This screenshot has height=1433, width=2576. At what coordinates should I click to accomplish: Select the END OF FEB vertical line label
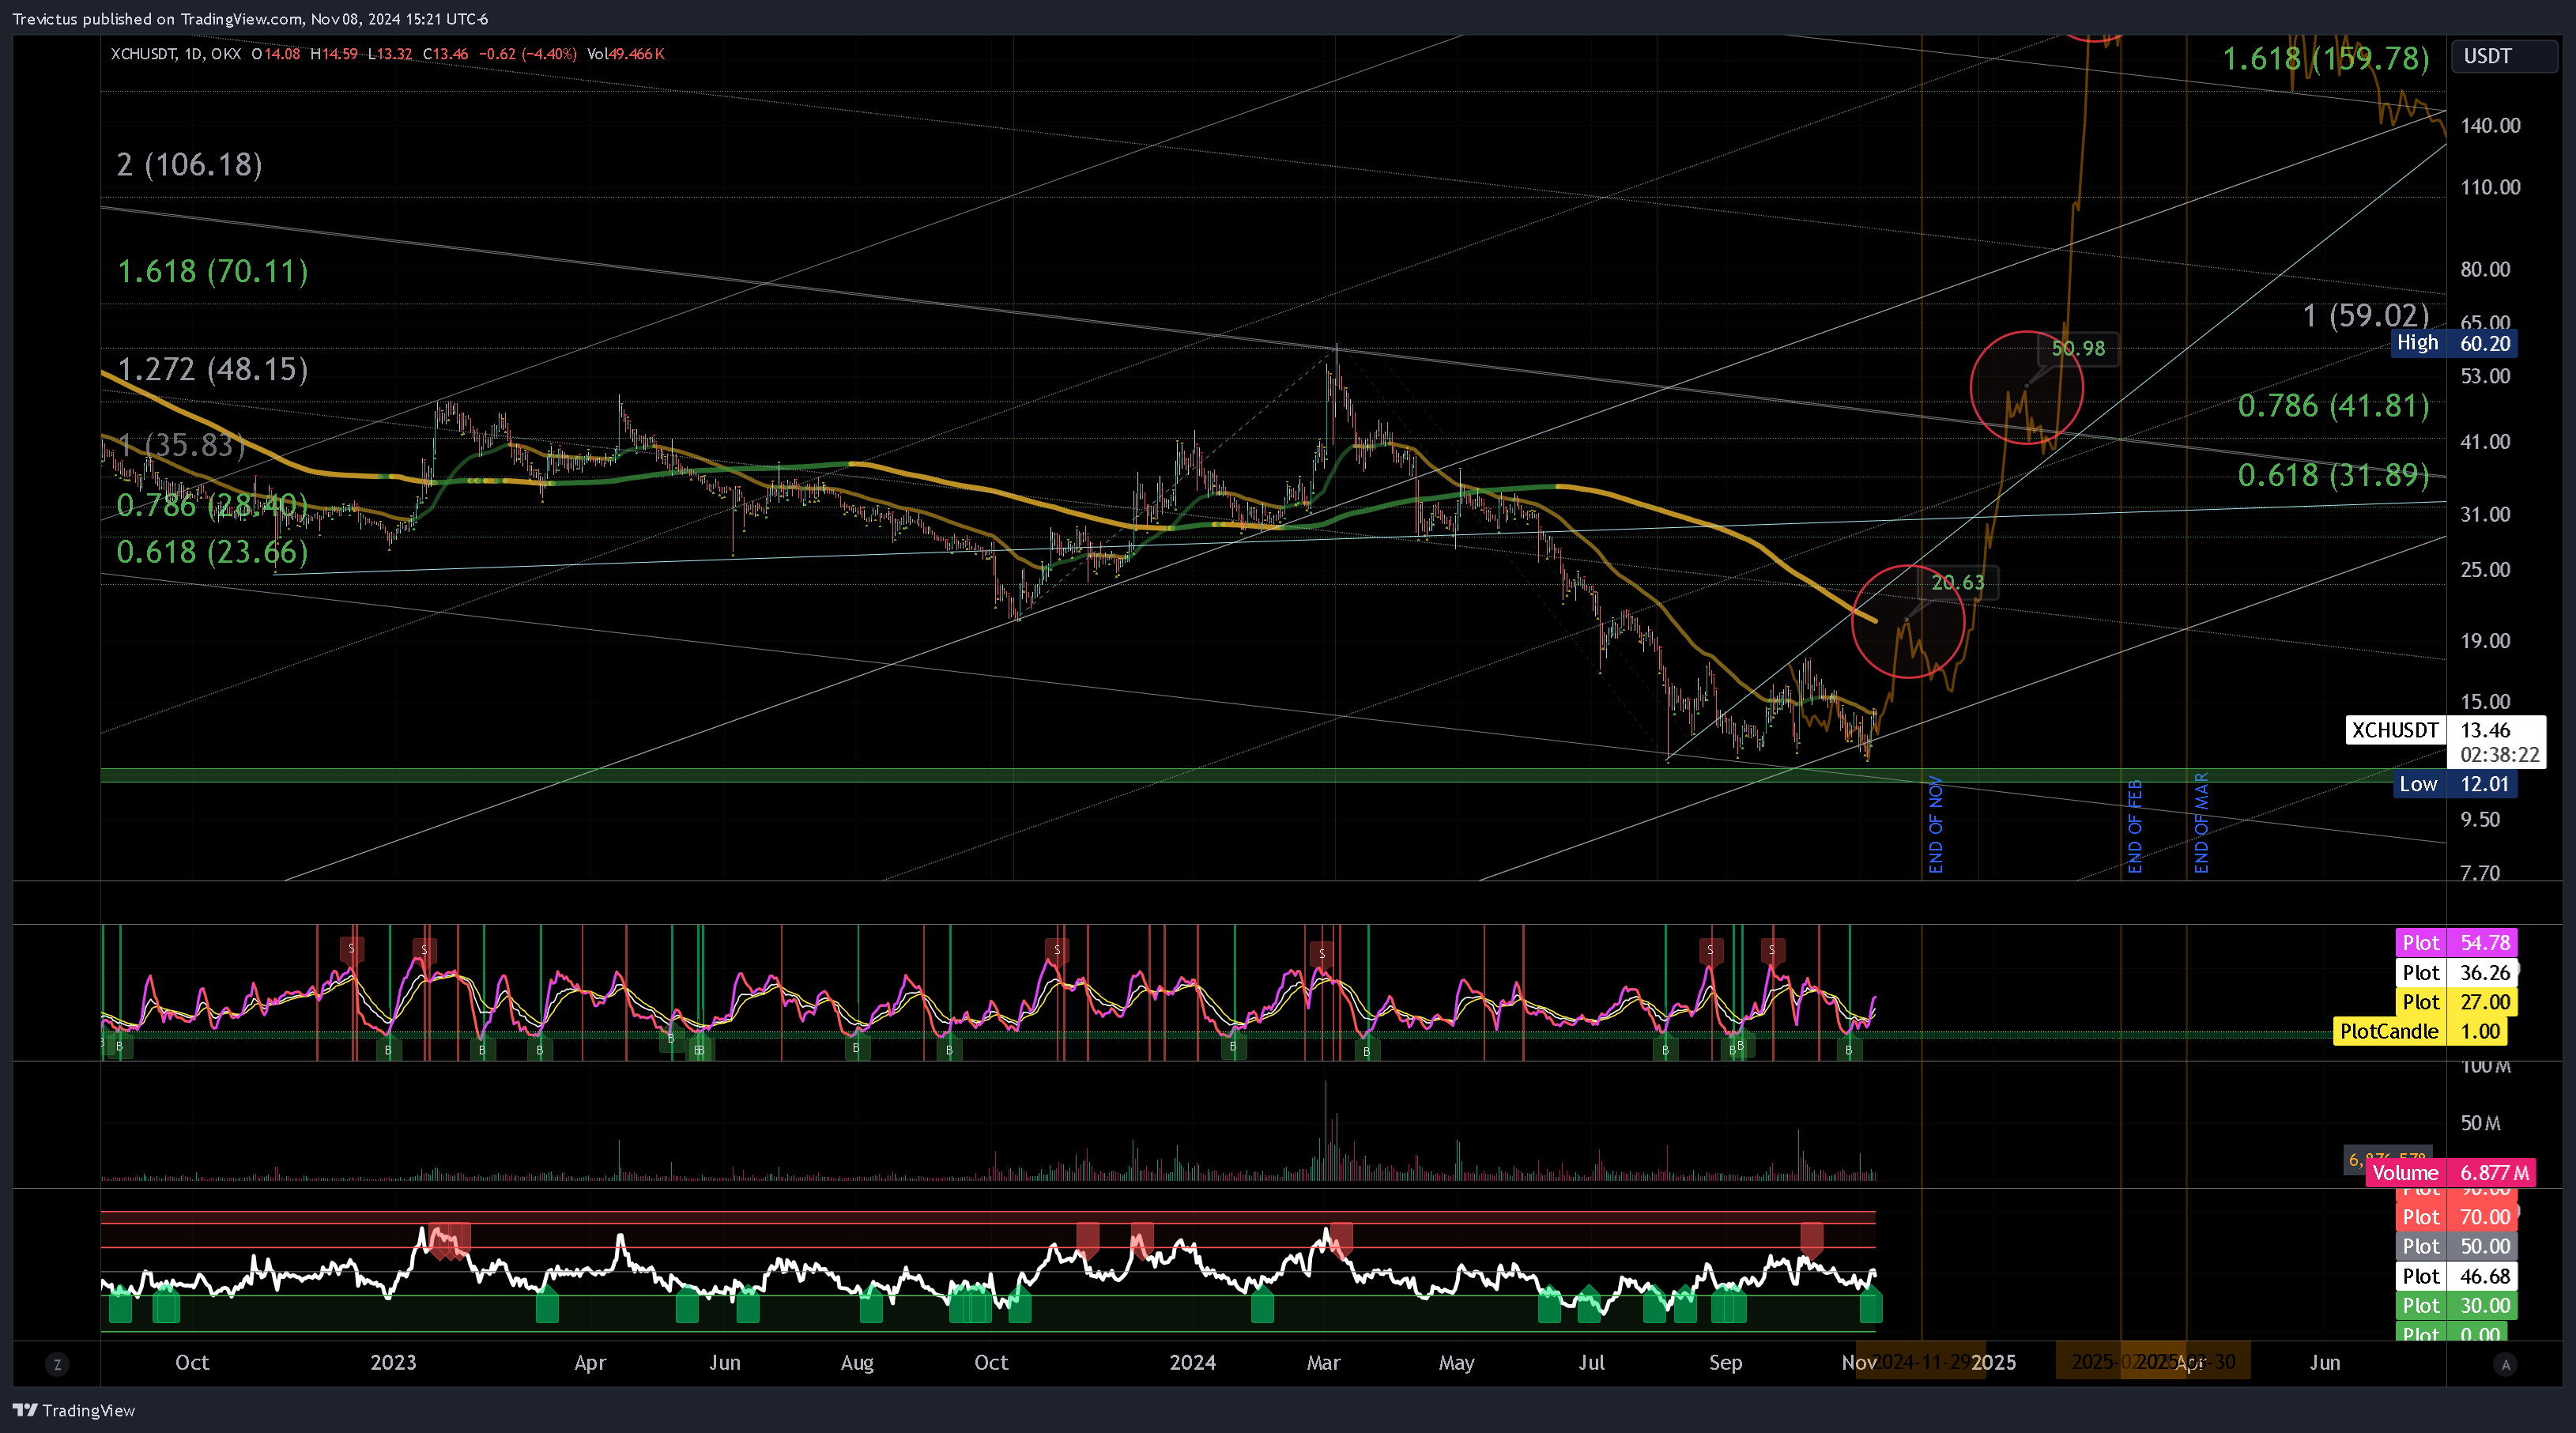[2135, 826]
